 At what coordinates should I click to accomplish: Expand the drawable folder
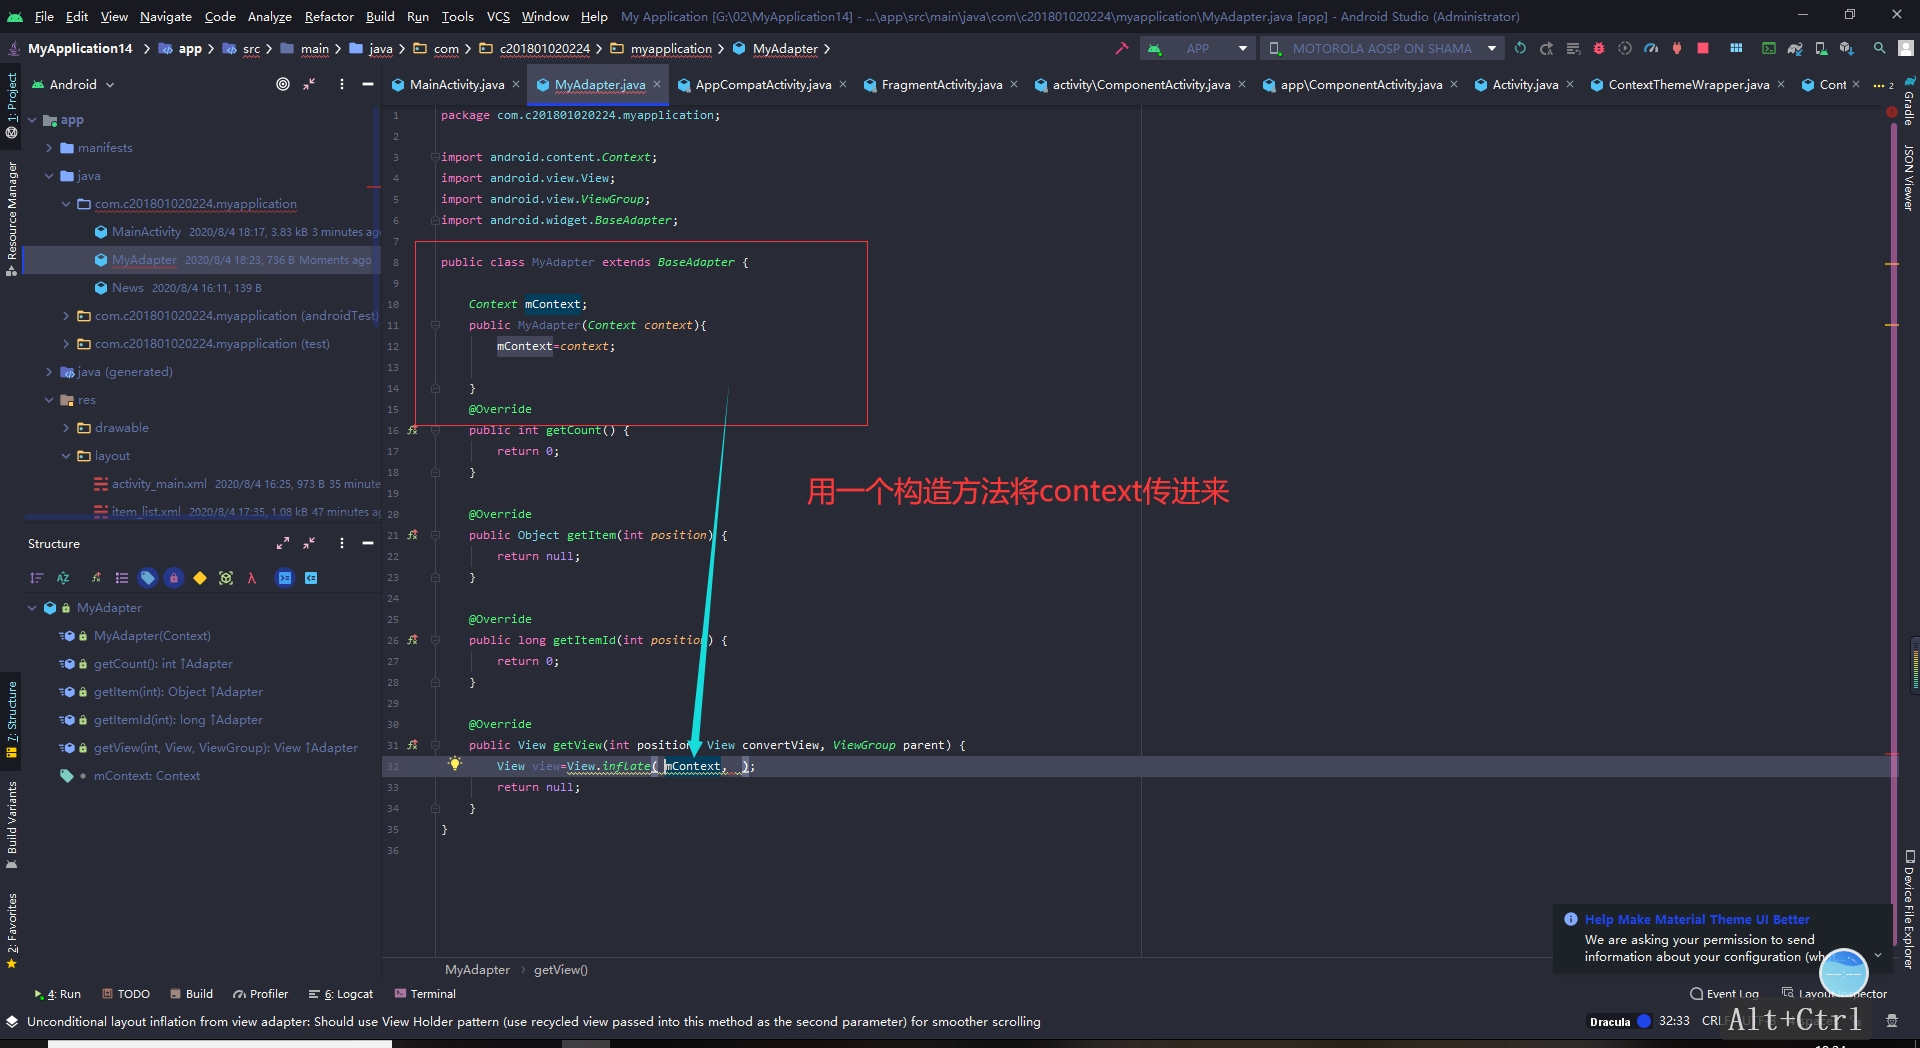66,428
